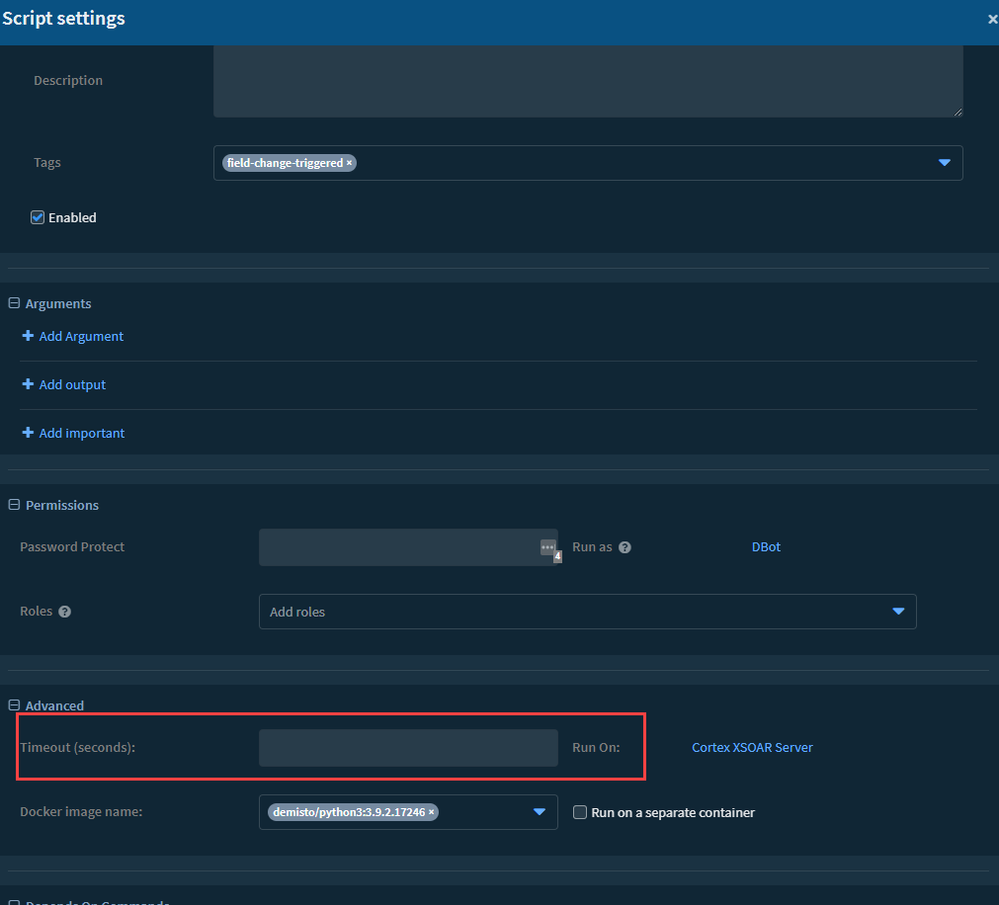The height and width of the screenshot is (905, 999).
Task: Uncheck the Enabled checkbox
Action: 38,218
